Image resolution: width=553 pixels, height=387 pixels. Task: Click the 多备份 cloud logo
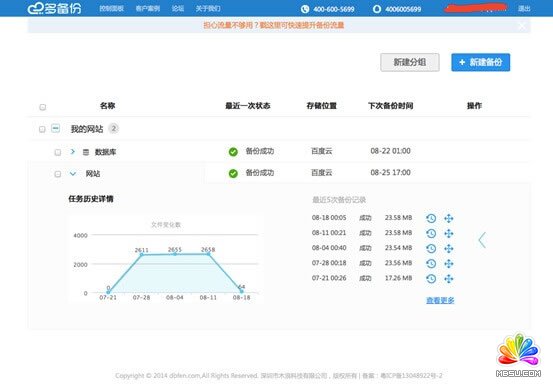tap(54, 8)
